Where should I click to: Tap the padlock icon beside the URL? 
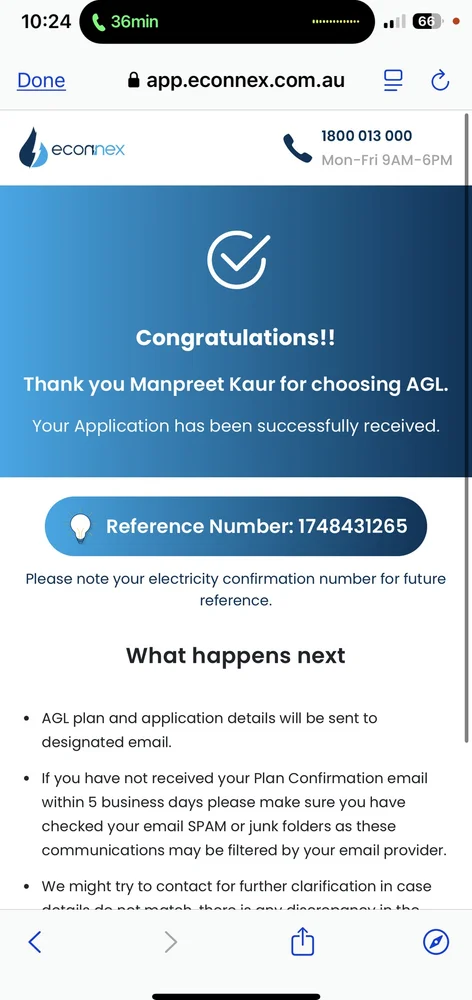pyautogui.click(x=133, y=80)
